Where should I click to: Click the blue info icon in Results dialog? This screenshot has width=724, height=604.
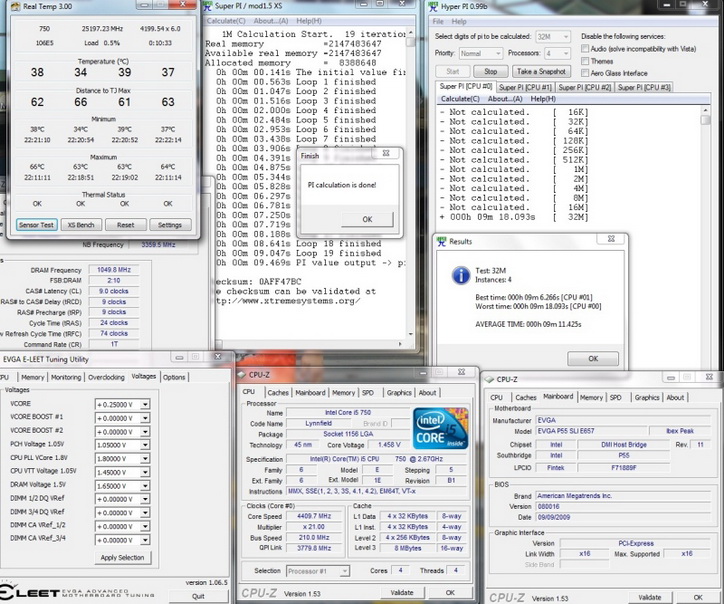coord(460,275)
